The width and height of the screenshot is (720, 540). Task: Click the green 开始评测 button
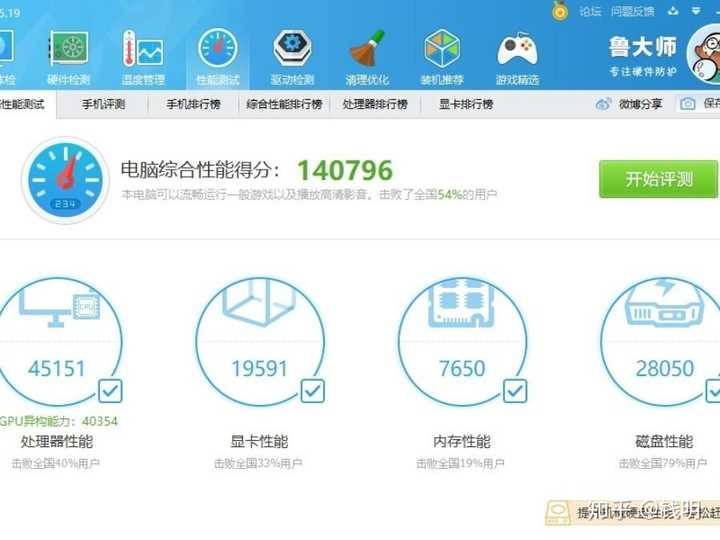click(x=658, y=179)
